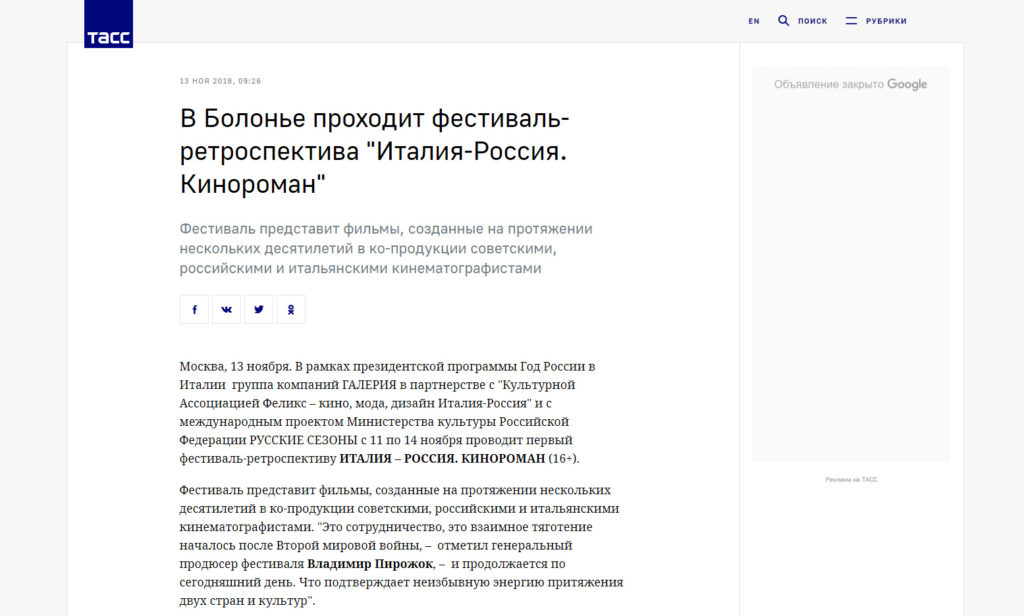1024x616 pixels.
Task: Click the ПОИСК text label
Action: tap(812, 21)
